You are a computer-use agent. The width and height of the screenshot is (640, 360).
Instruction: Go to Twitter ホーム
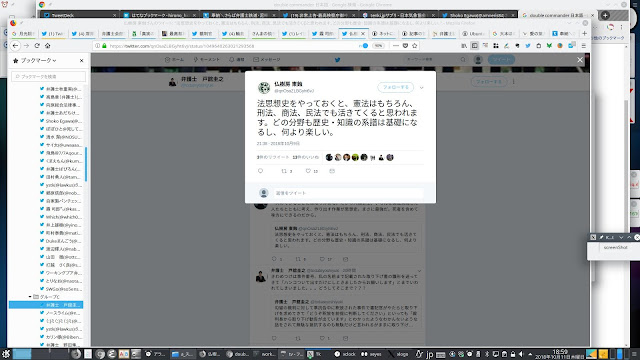tap(174, 60)
